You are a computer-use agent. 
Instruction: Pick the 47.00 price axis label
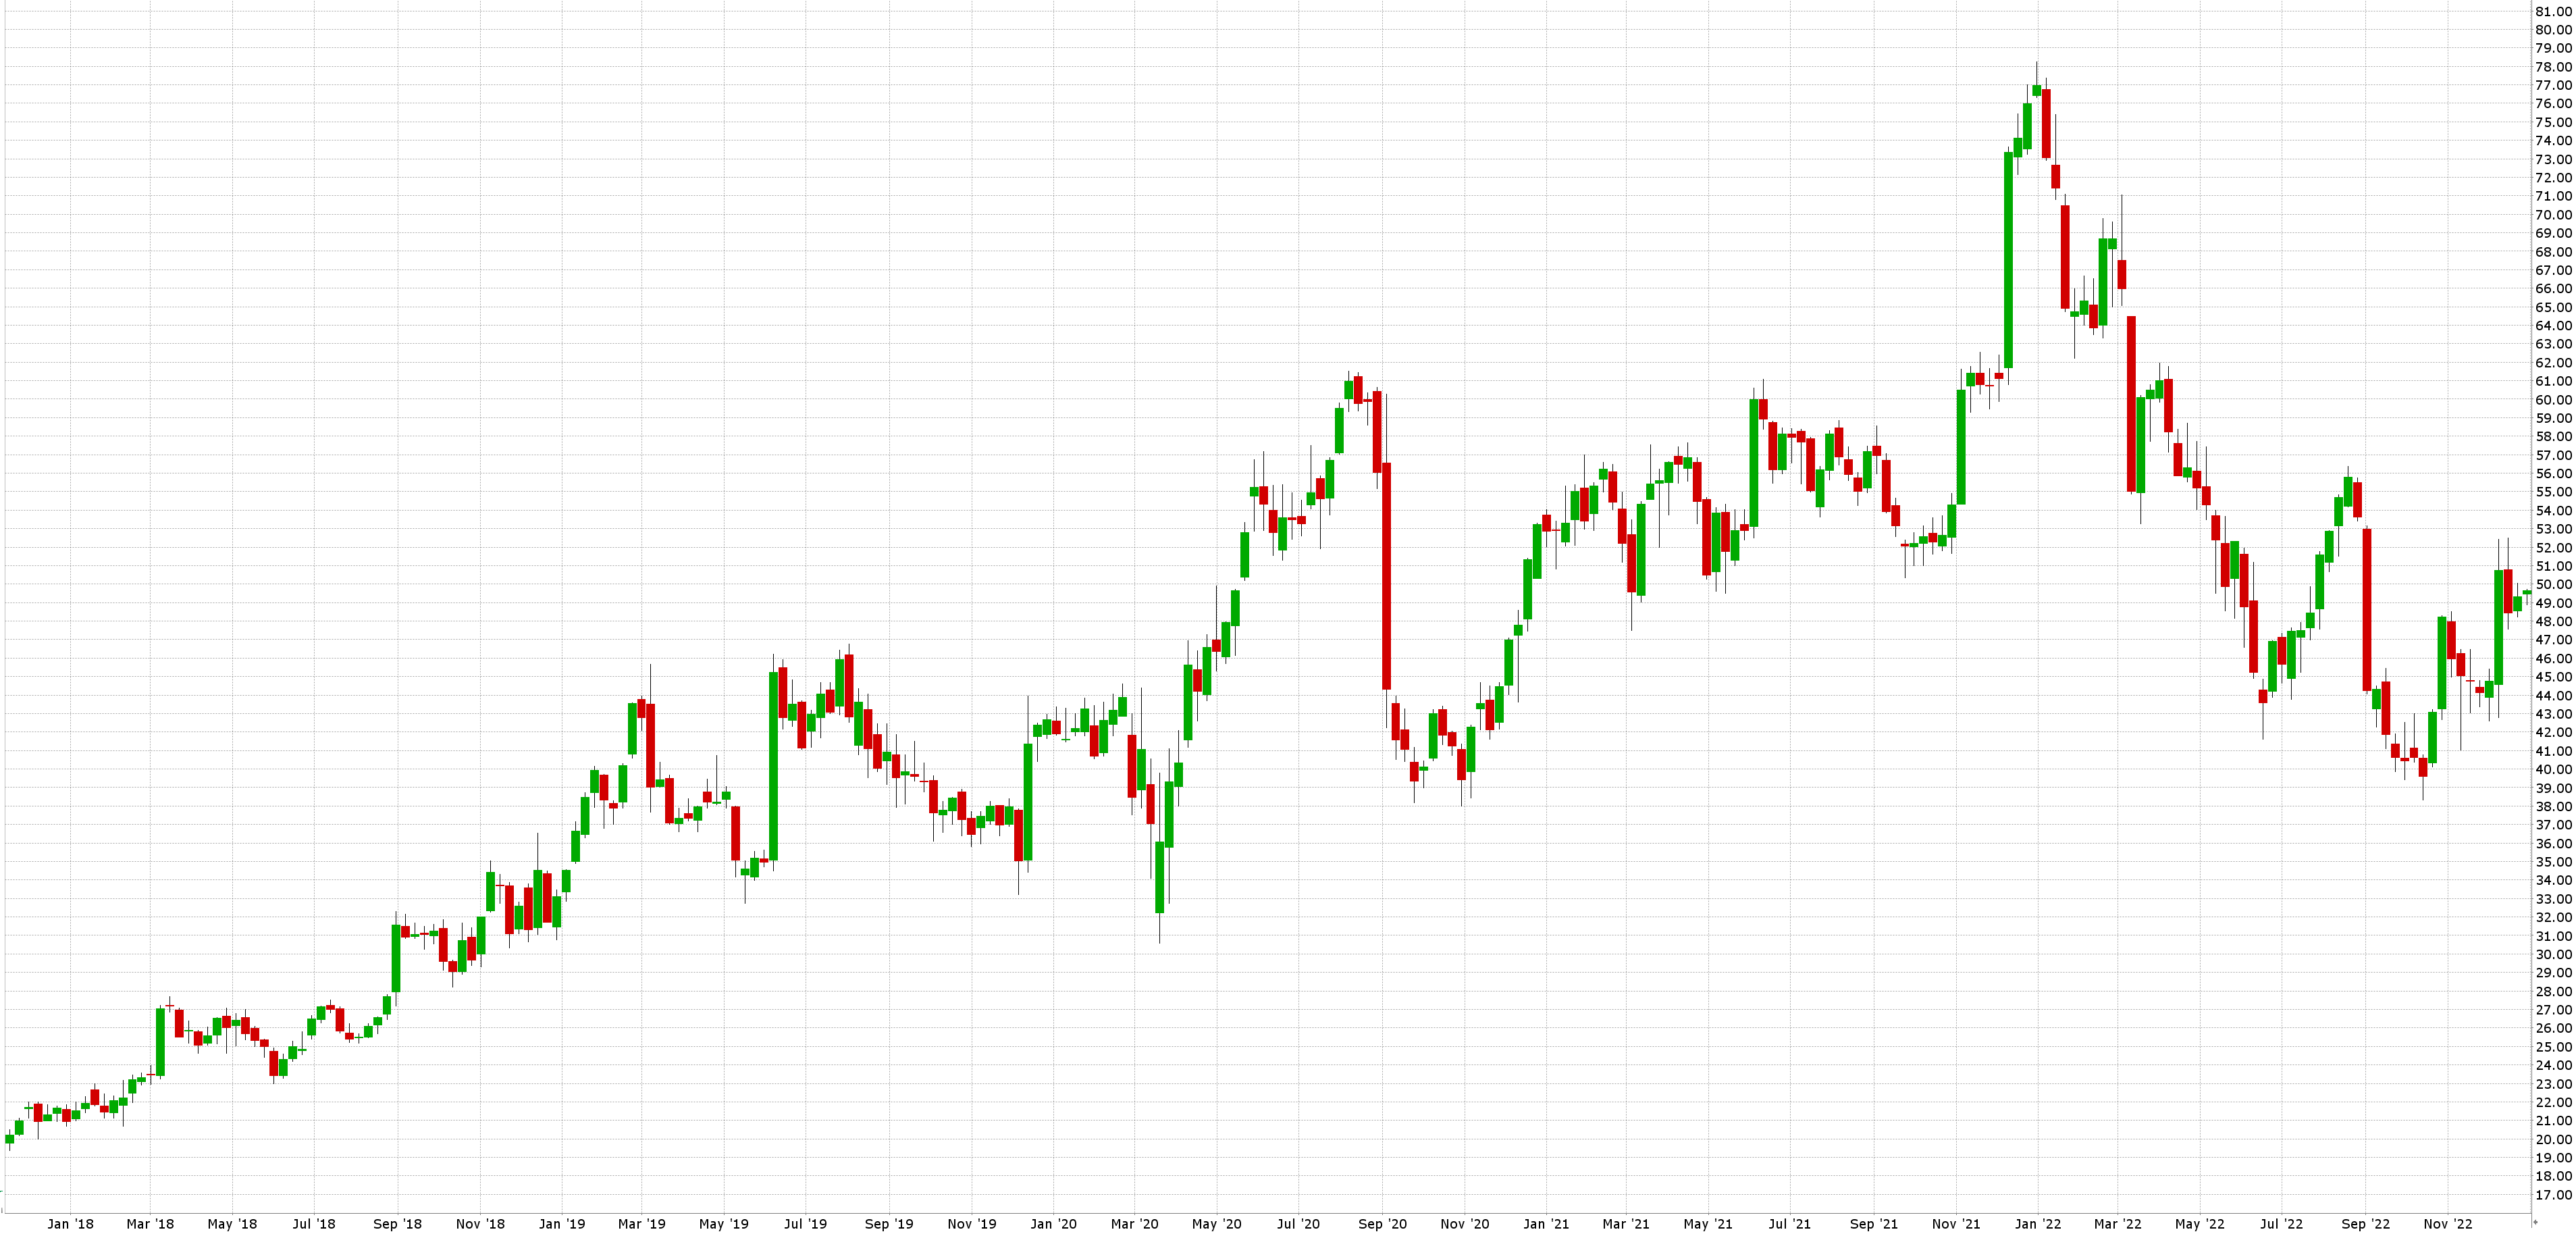(2553, 640)
